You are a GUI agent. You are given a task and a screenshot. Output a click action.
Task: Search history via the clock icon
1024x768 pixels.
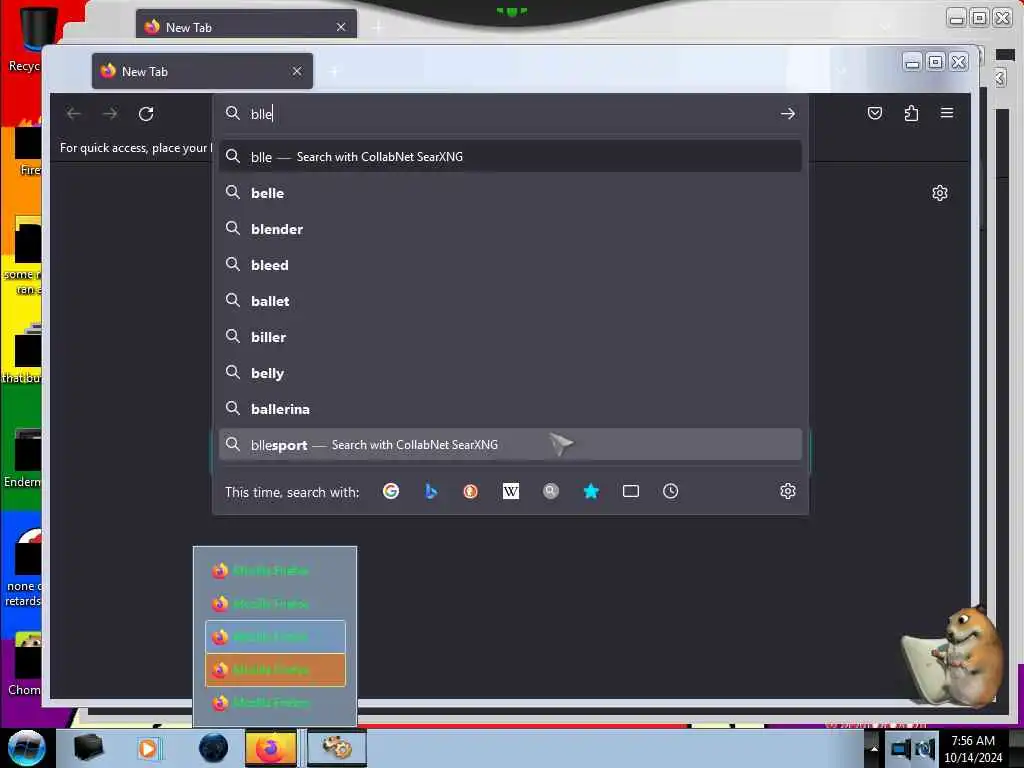point(671,491)
